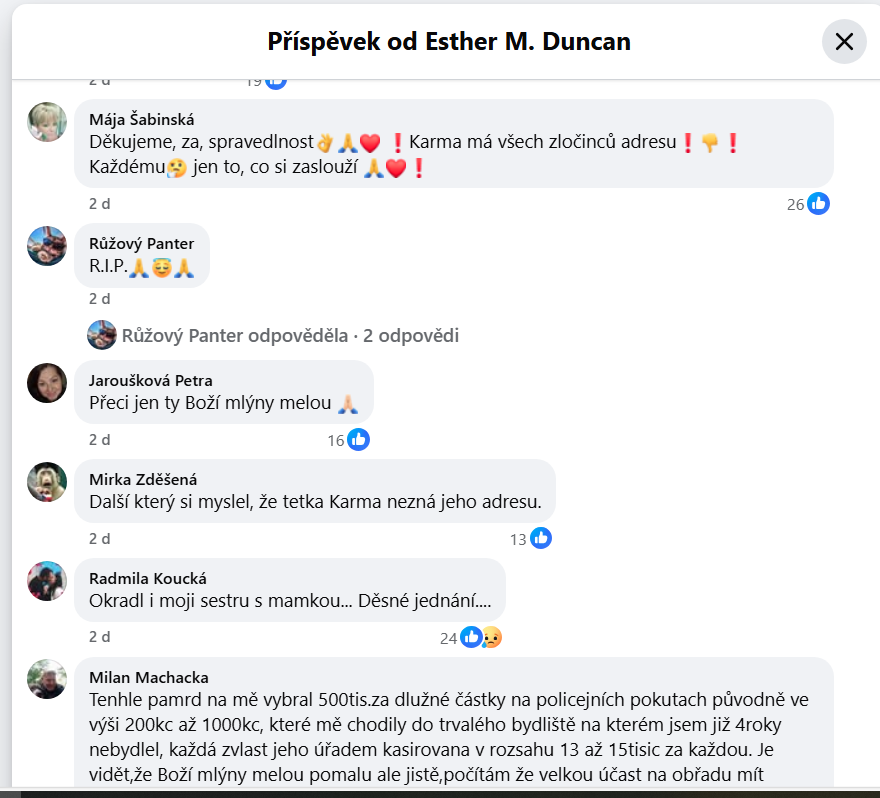Open Růžový Panter's avatar
This screenshot has height=798, width=880.
pos(47,246)
